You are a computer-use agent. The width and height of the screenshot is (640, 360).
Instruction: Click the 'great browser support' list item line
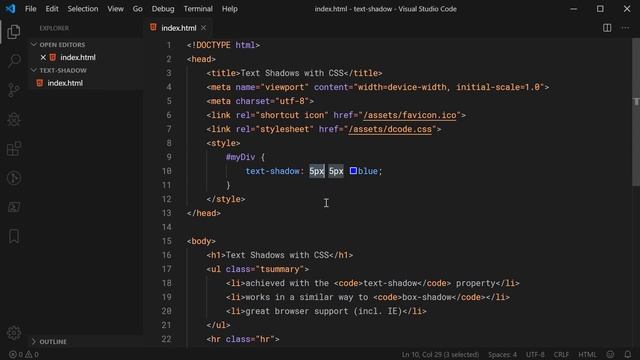326,311
